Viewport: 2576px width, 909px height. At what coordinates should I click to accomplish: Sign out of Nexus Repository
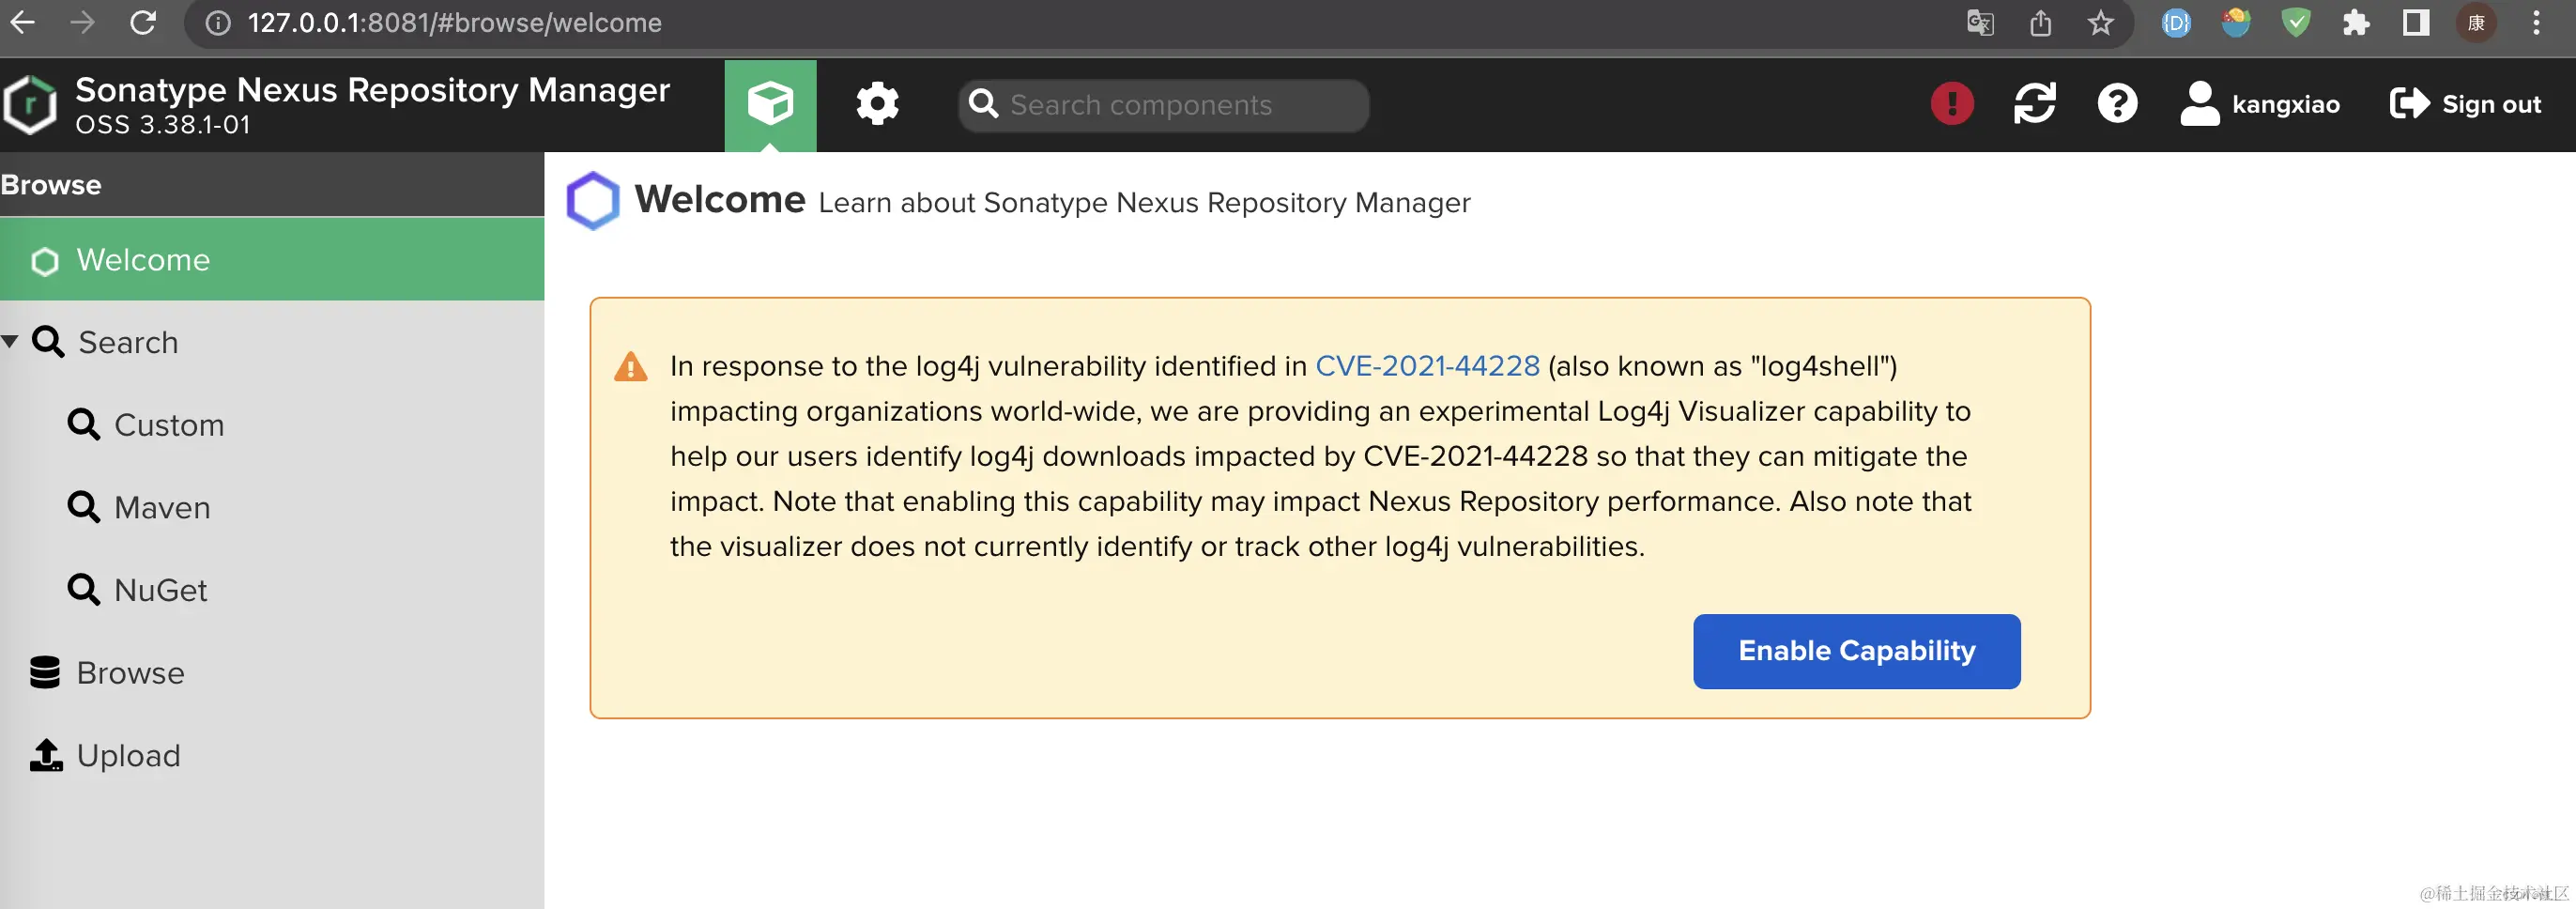click(x=2465, y=104)
